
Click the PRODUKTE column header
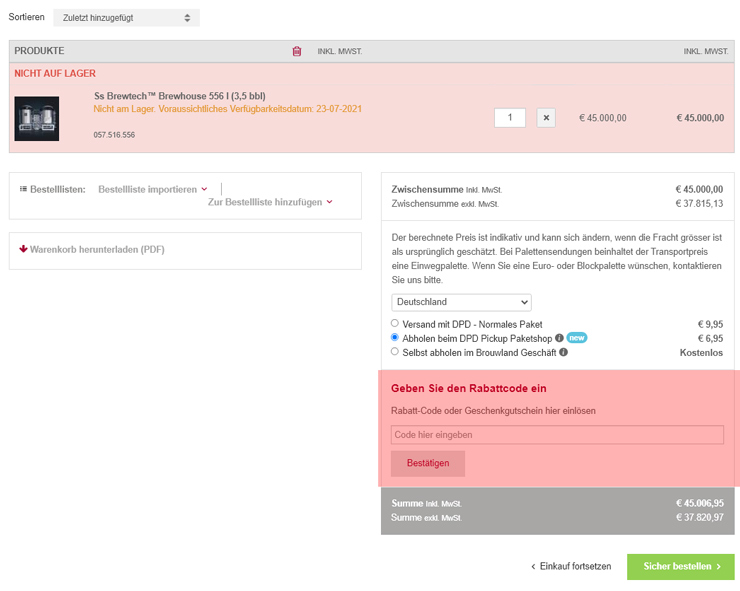coord(39,51)
